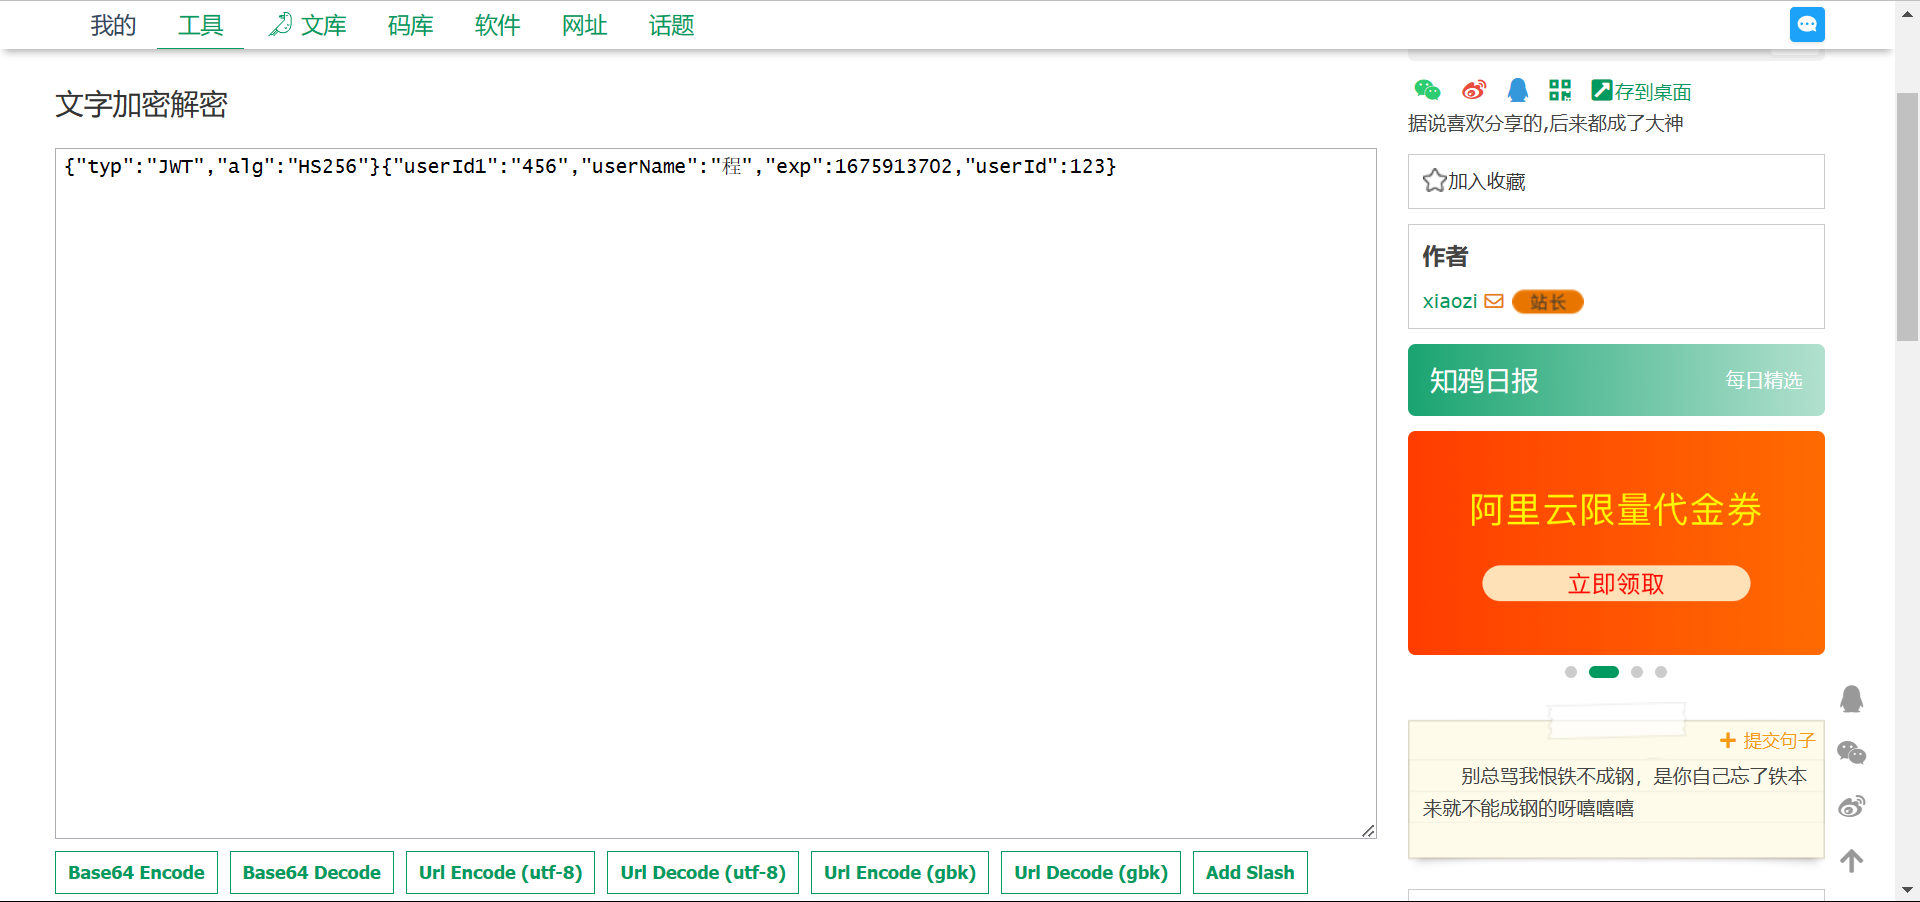The width and height of the screenshot is (1920, 902).
Task: Click floating WeChat icon on right sidebar
Action: point(1851,753)
